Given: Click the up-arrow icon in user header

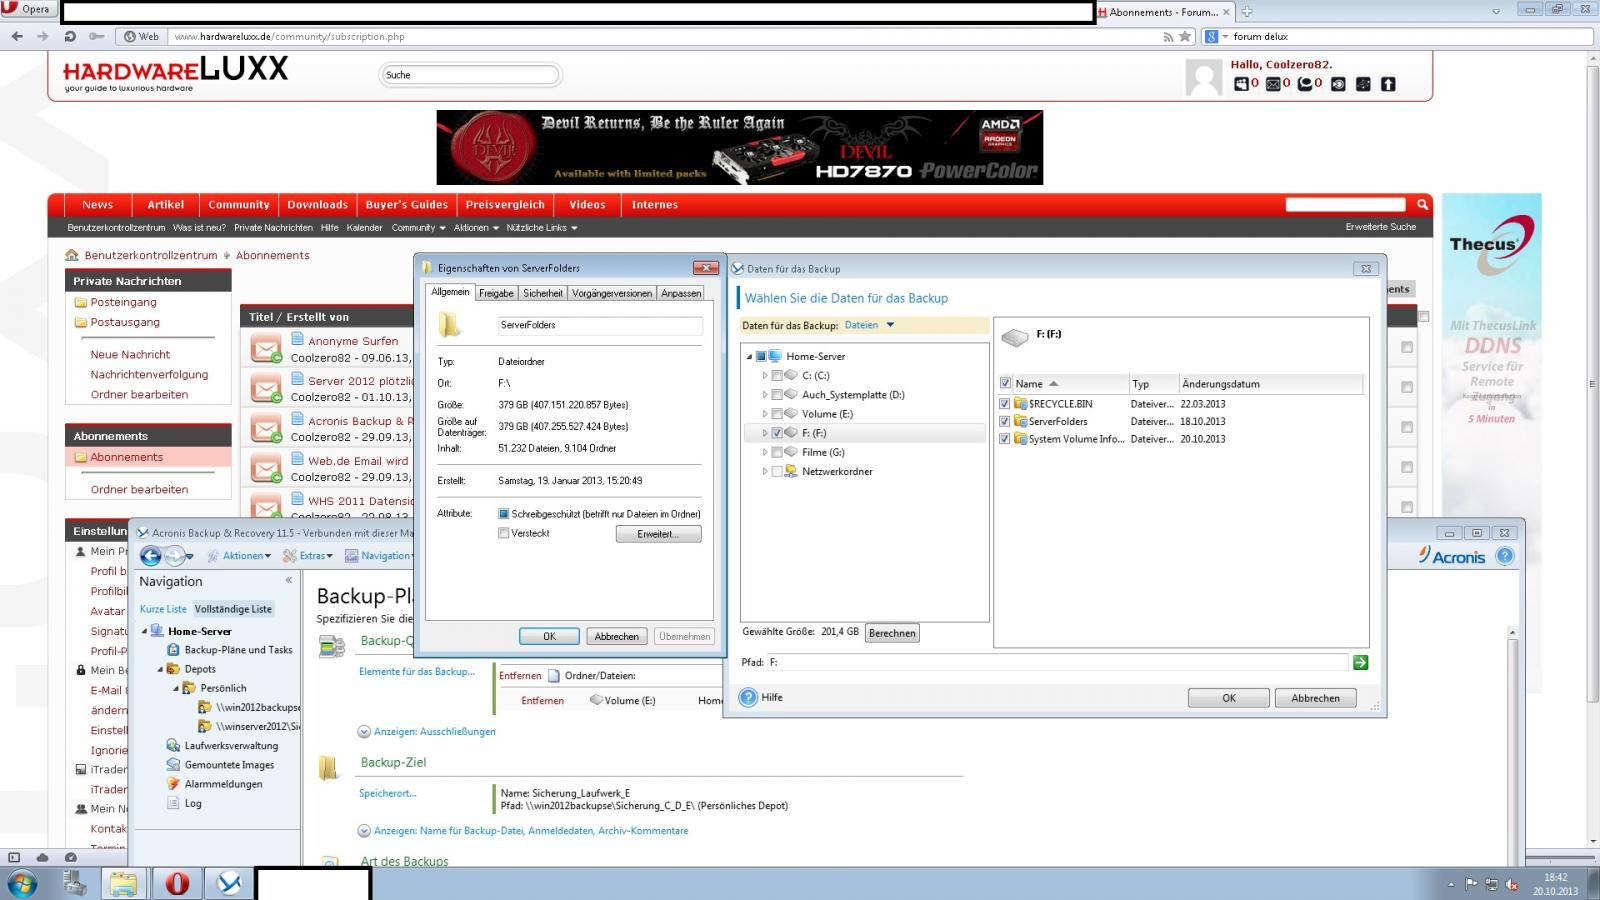Looking at the screenshot, I should [1388, 84].
